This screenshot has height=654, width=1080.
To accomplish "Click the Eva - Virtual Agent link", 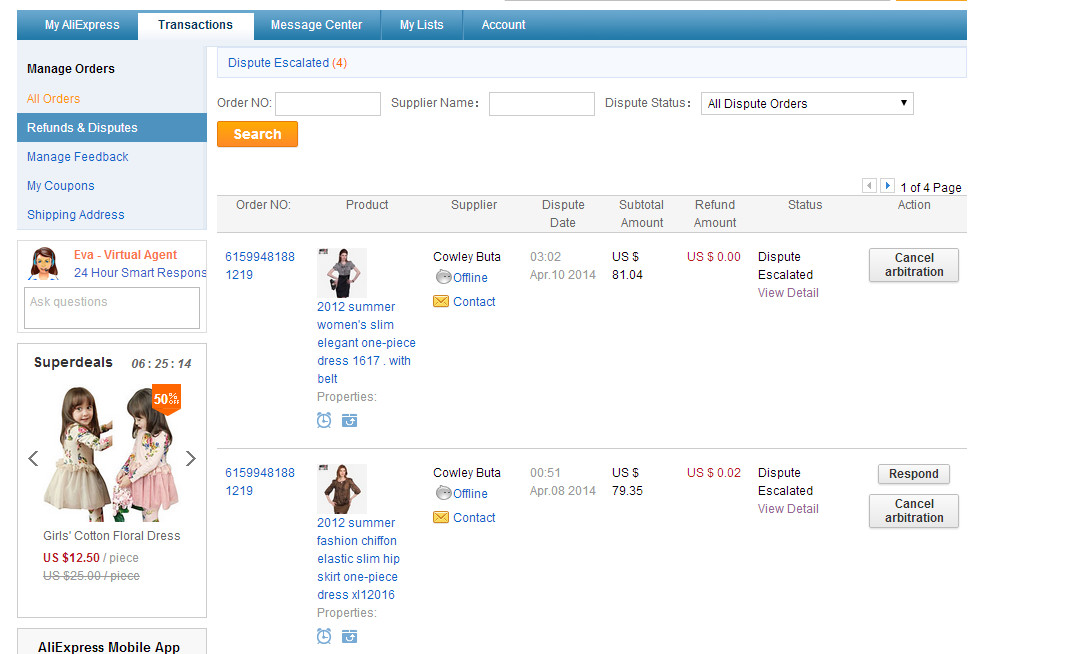I will (125, 255).
